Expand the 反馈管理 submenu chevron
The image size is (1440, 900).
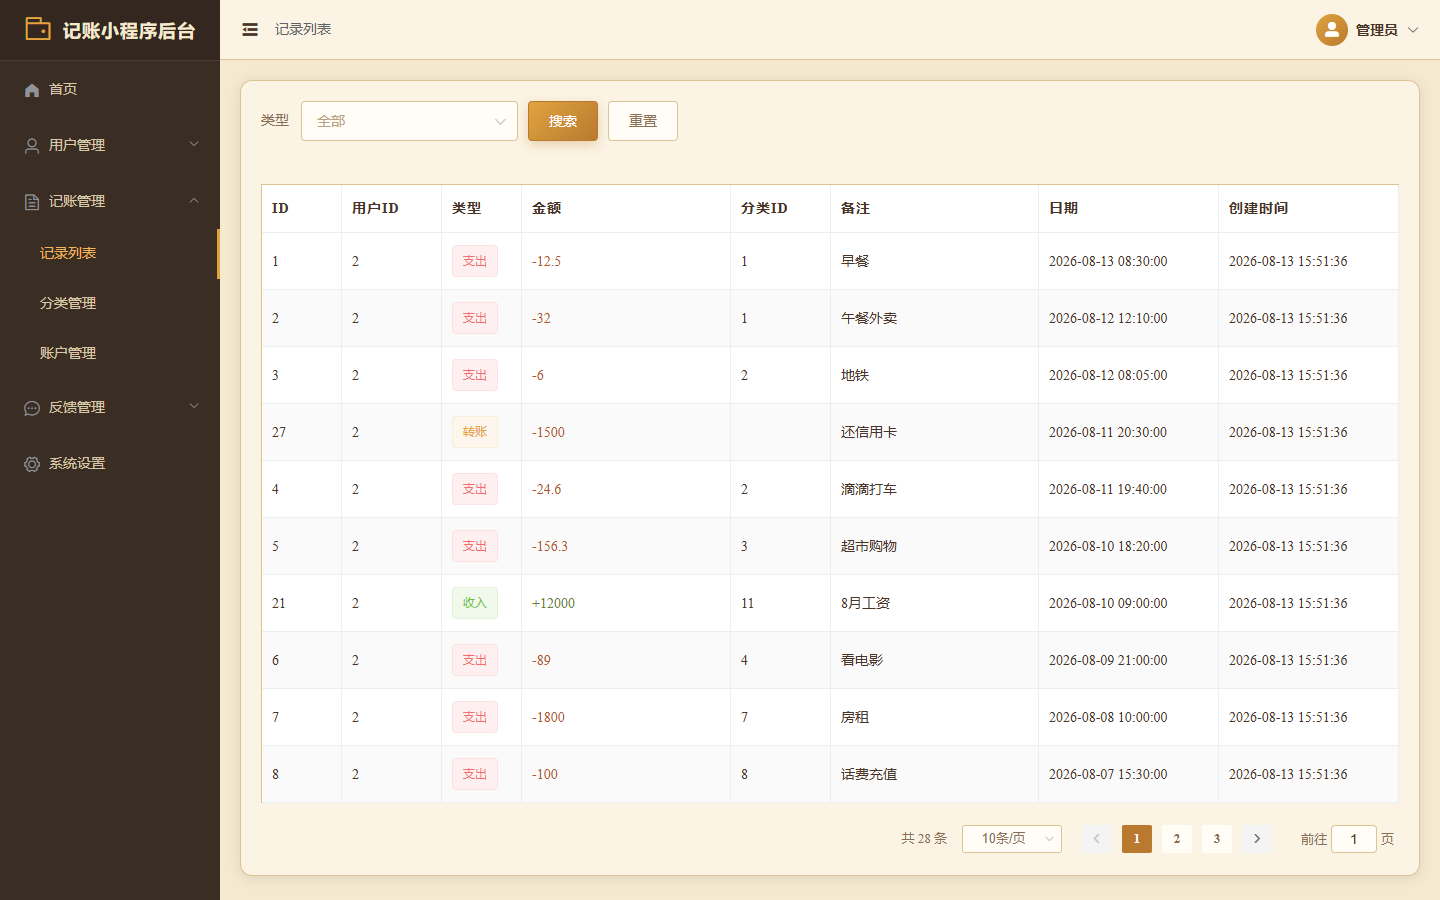[x=194, y=406]
